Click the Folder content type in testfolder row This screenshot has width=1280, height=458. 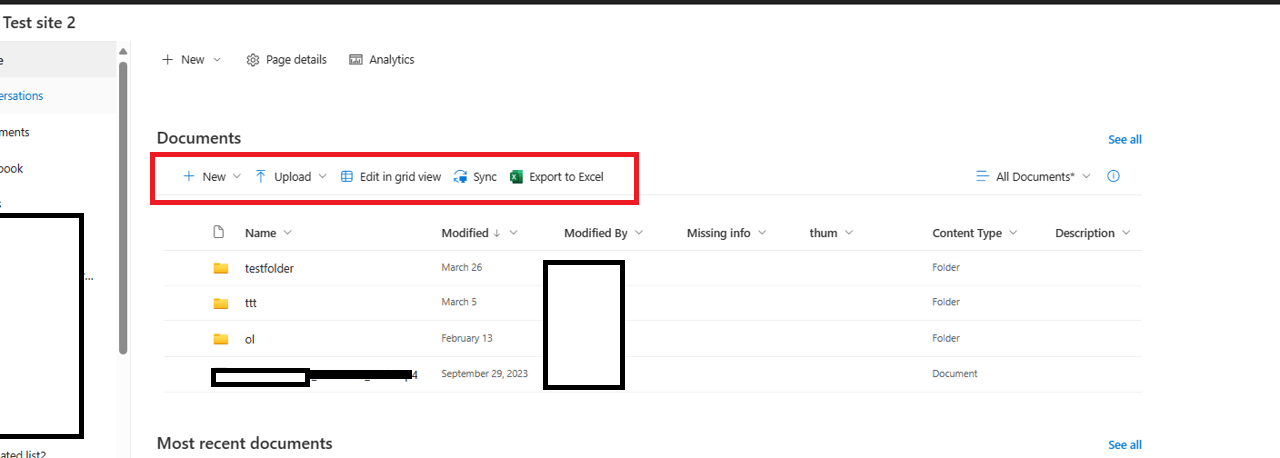946,268
